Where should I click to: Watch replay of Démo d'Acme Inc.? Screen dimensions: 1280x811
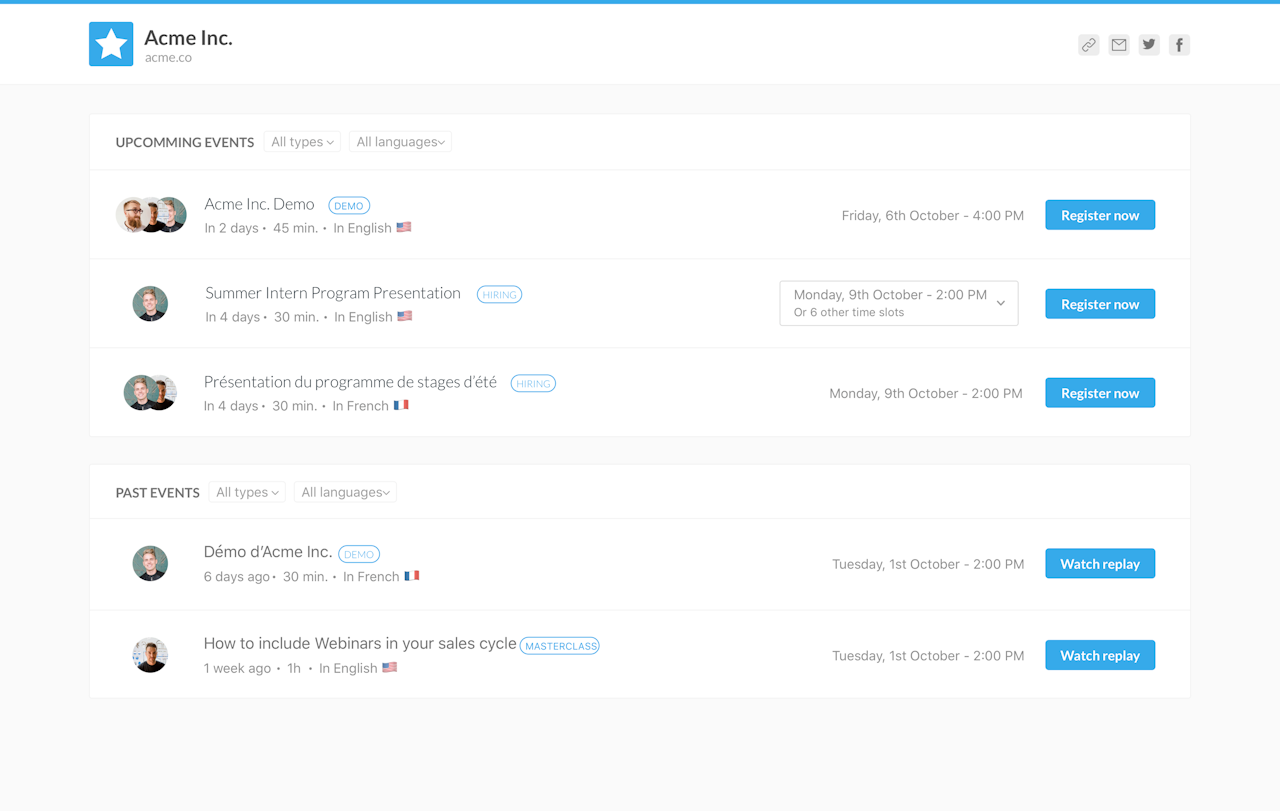point(1100,564)
